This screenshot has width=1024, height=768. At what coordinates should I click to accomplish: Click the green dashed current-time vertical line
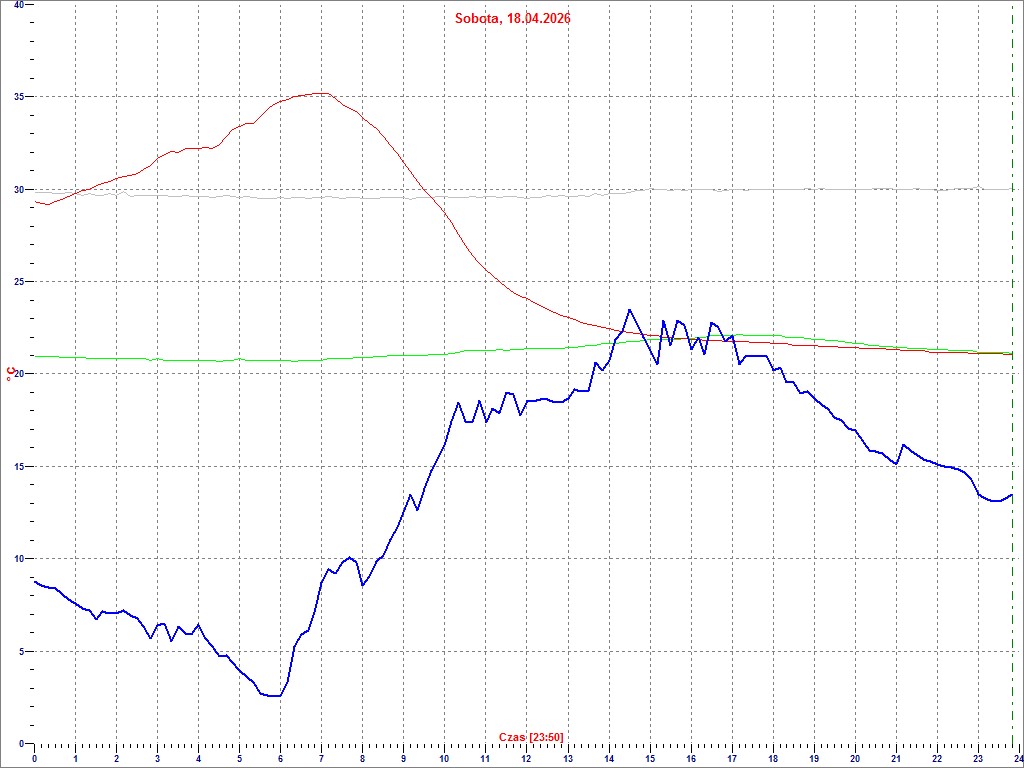(x=1013, y=400)
